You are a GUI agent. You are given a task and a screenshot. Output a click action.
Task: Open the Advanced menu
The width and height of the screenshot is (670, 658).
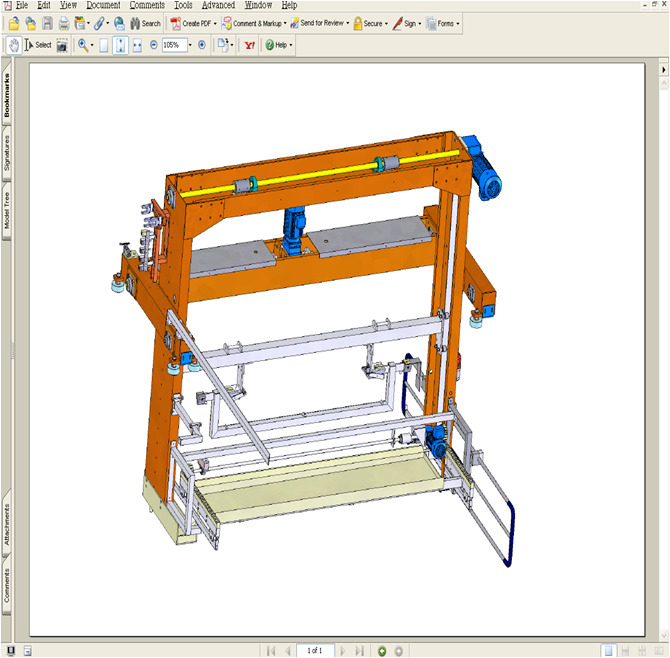coord(218,5)
